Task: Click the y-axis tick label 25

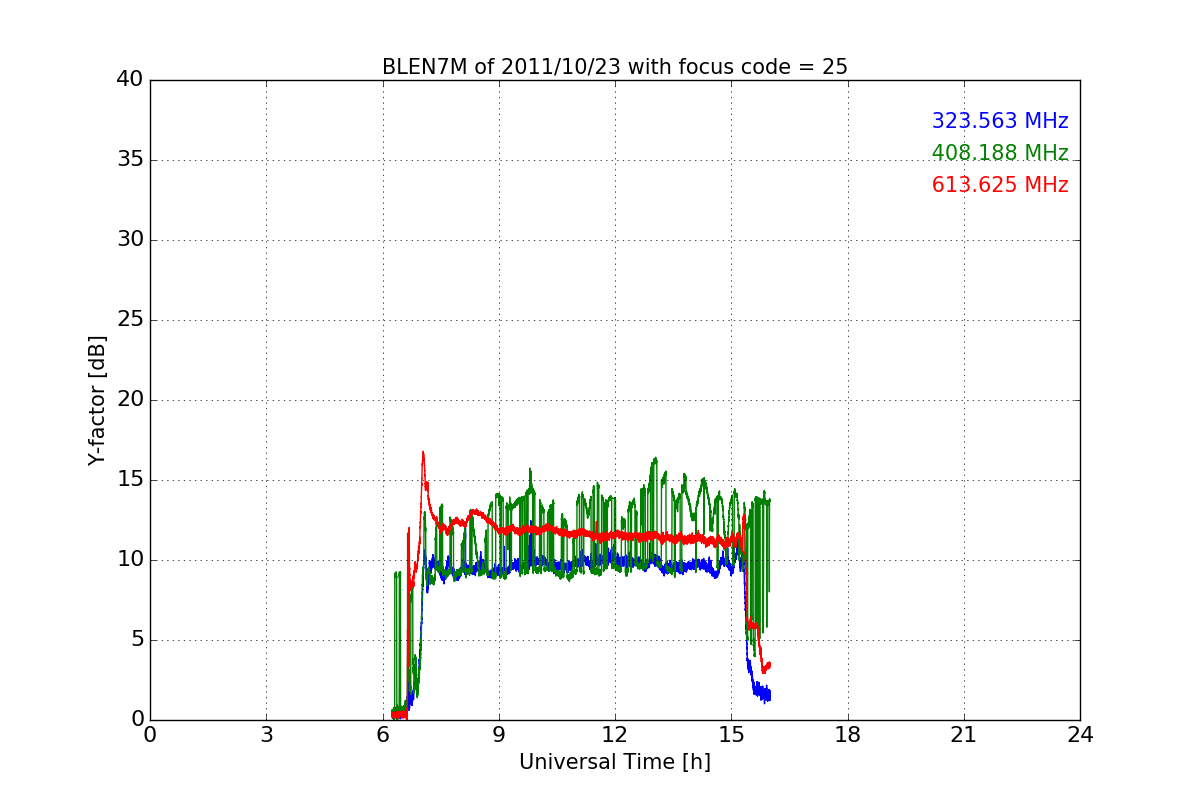Action: click(x=130, y=320)
